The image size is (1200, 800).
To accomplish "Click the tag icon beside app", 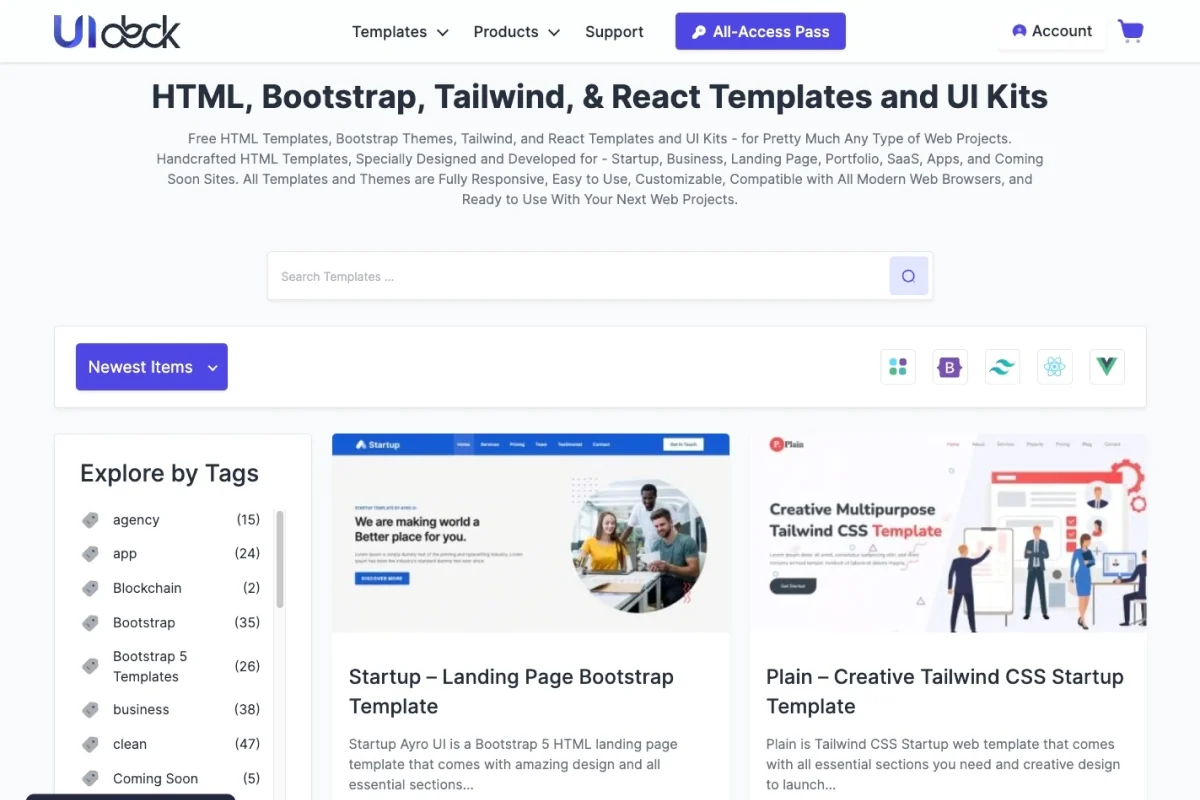I will tap(90, 554).
